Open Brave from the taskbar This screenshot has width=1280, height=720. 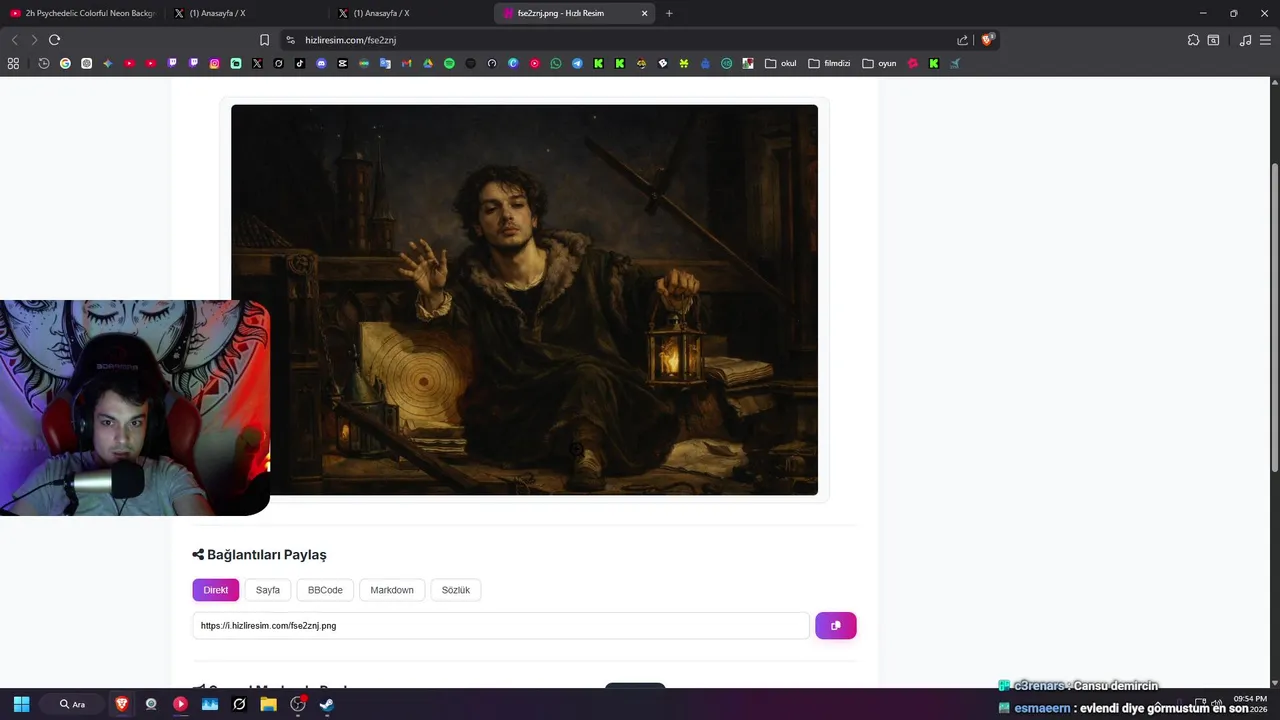tap(122, 704)
